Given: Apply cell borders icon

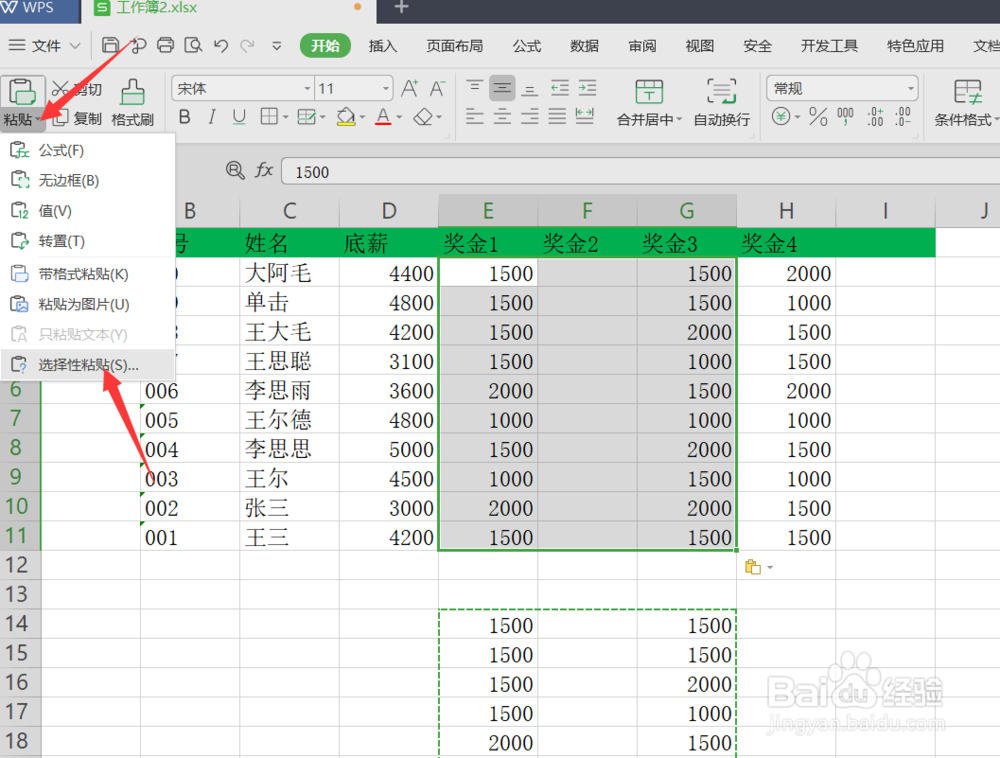Looking at the screenshot, I should (x=269, y=117).
